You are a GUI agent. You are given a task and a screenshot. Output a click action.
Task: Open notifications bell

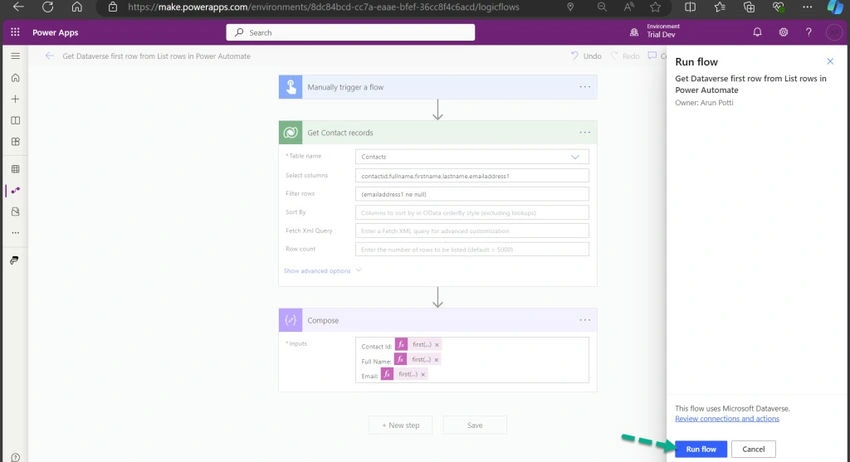(x=757, y=32)
